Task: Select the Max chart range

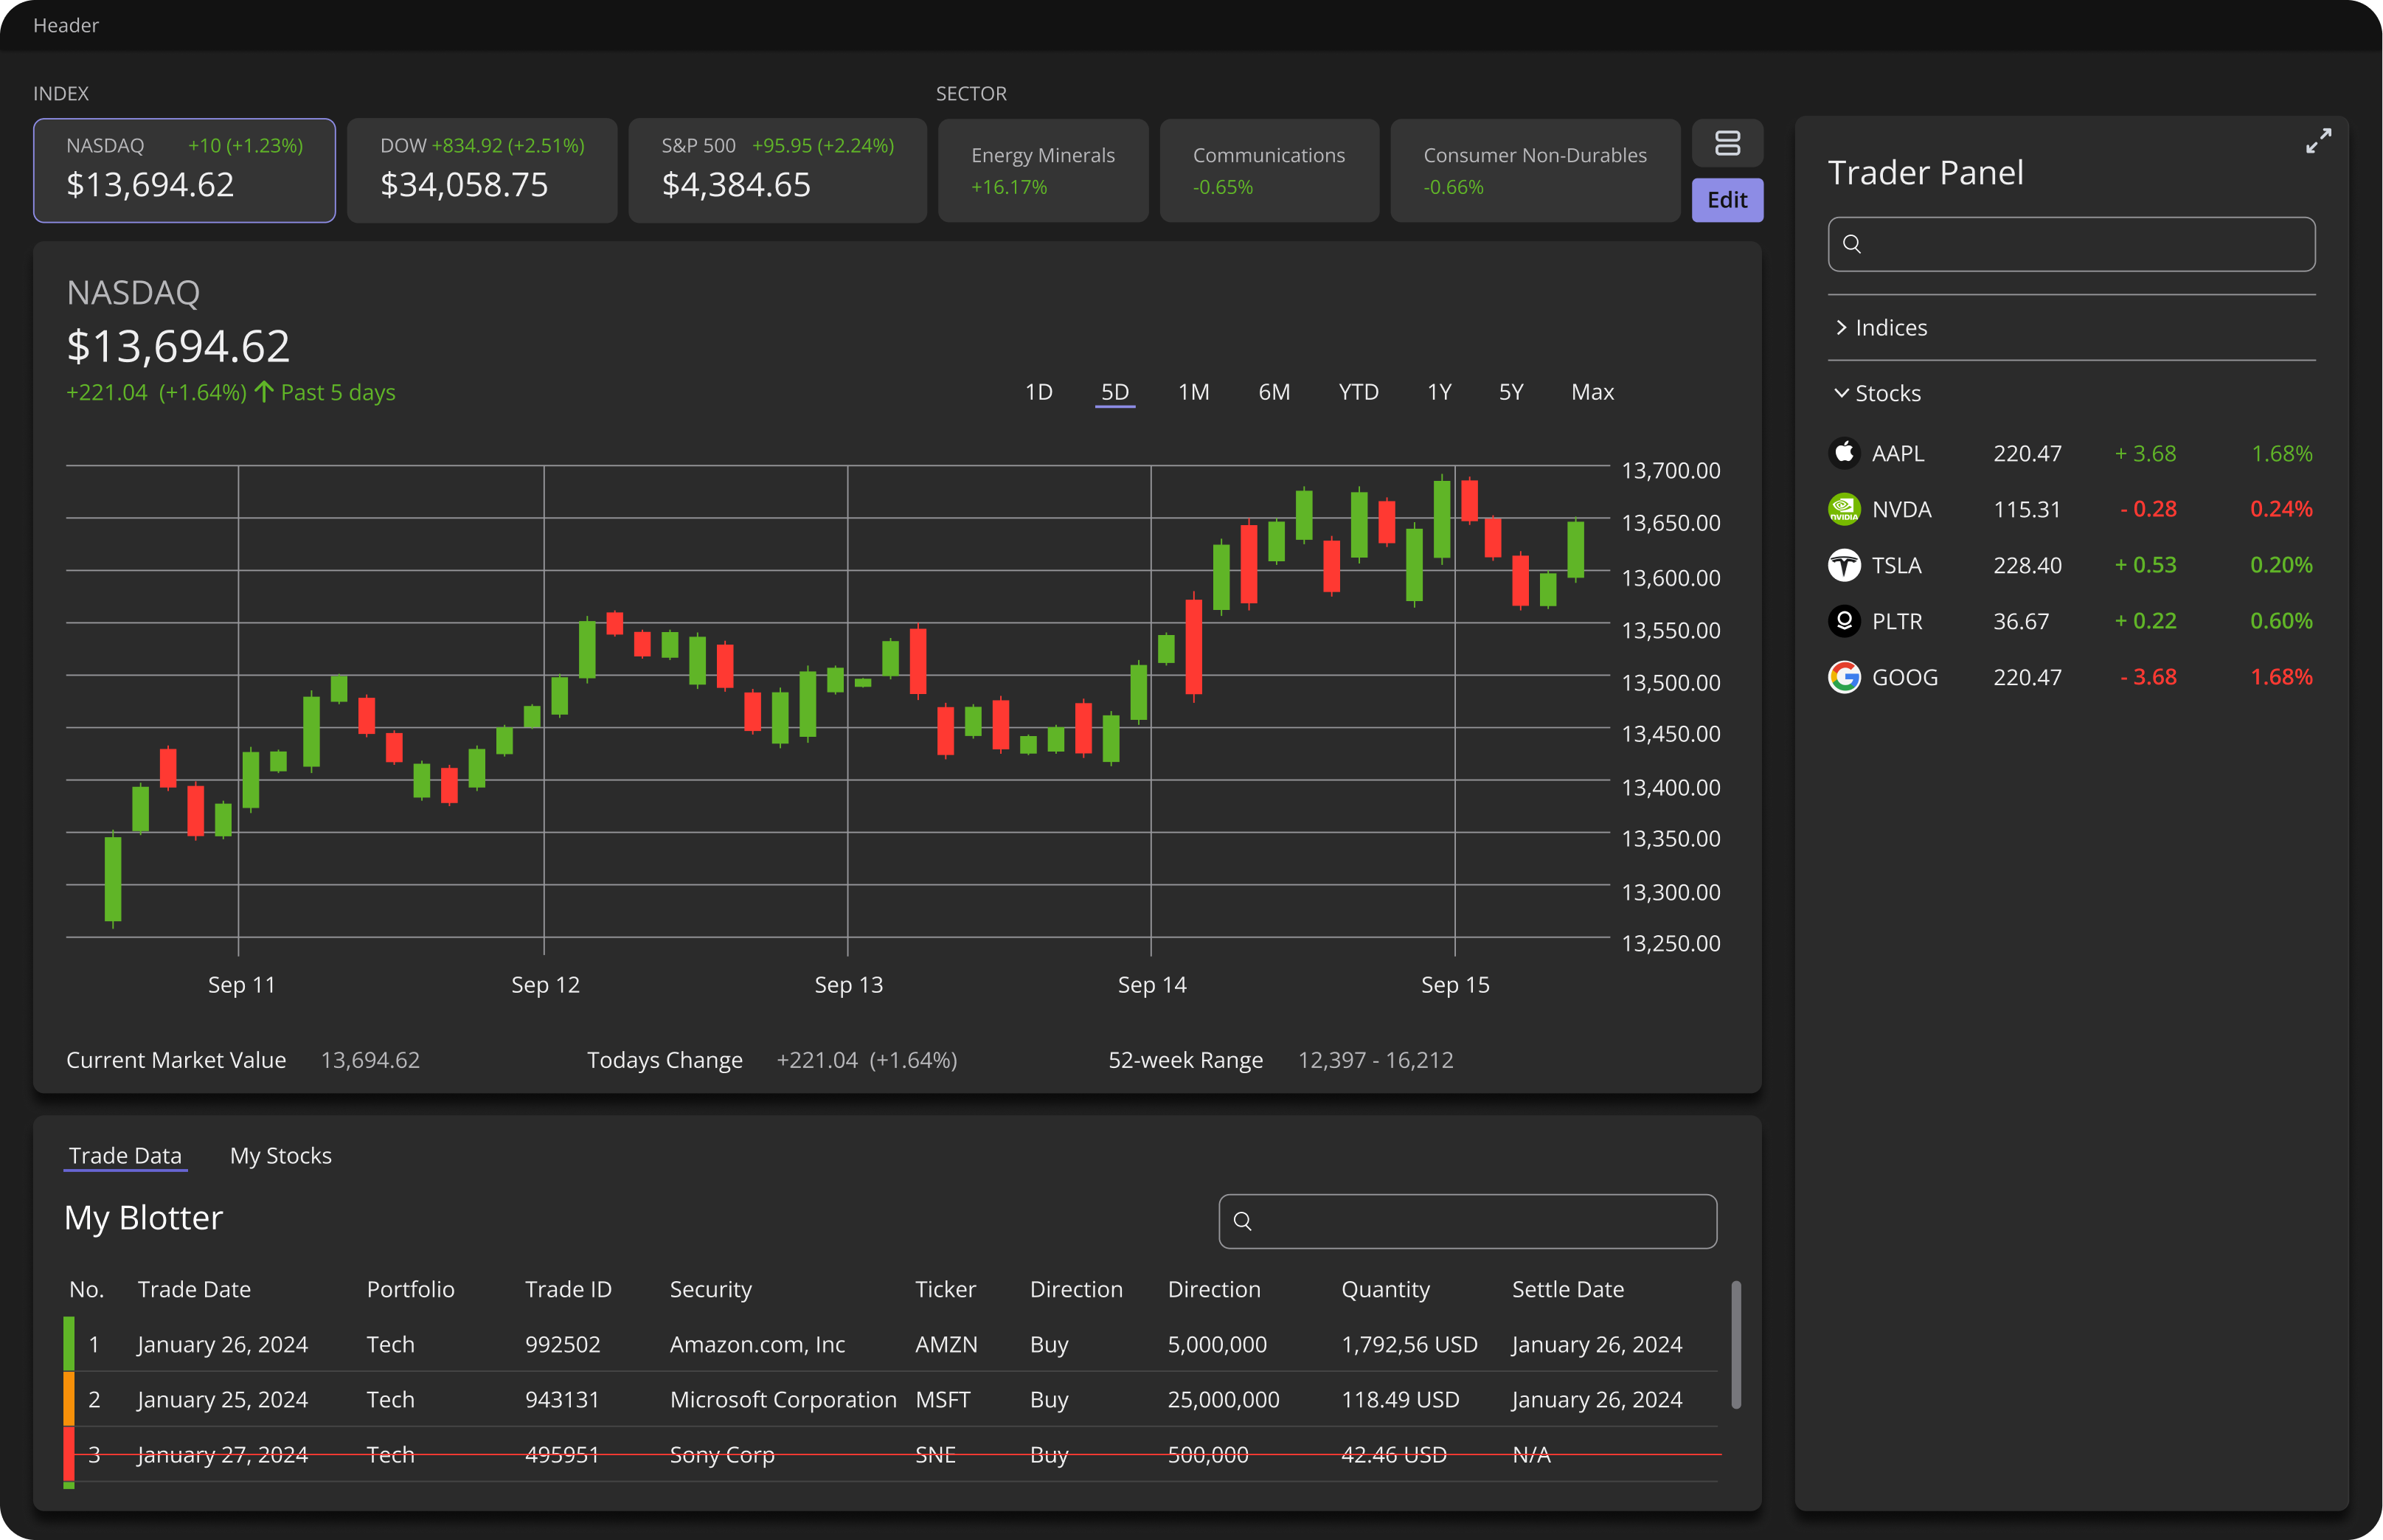Action: click(1592, 392)
